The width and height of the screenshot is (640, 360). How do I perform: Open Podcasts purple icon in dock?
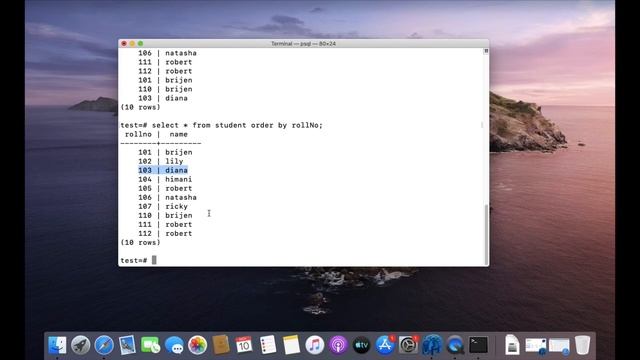coord(338,345)
